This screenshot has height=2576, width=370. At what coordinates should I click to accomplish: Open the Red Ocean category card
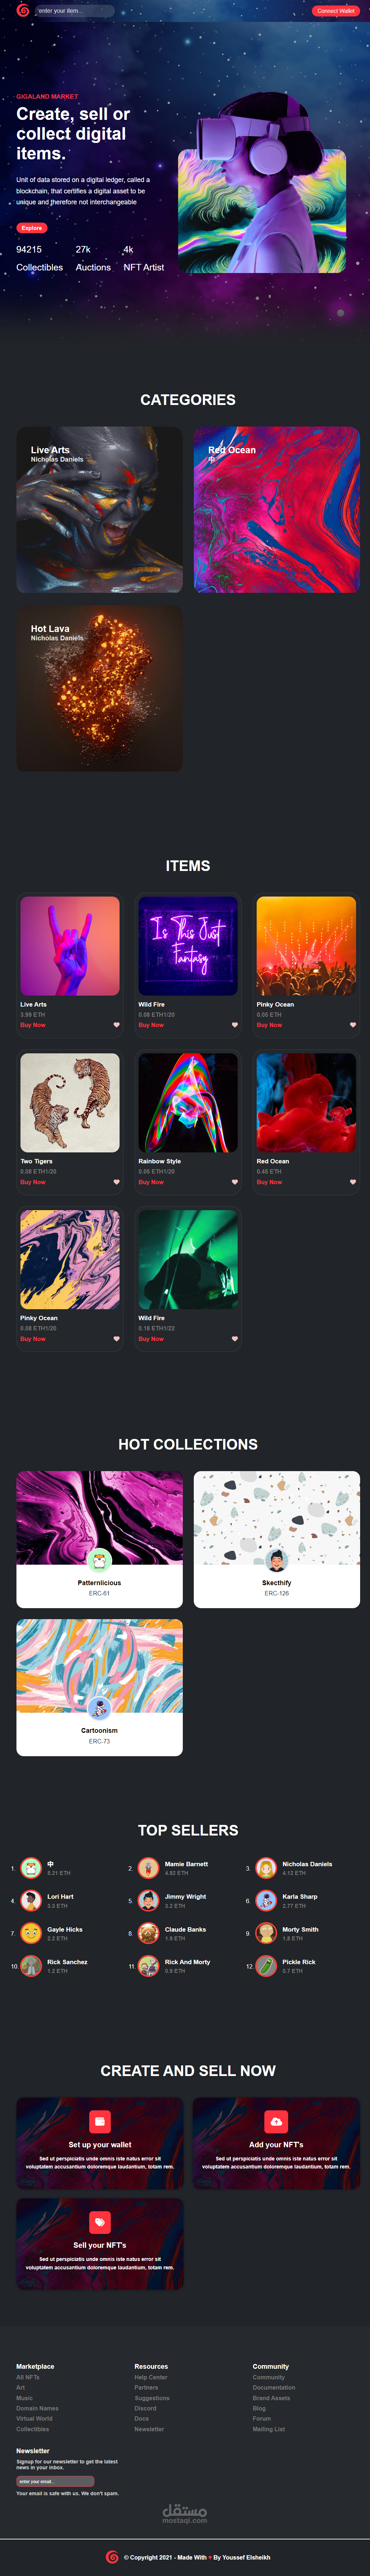[276, 510]
